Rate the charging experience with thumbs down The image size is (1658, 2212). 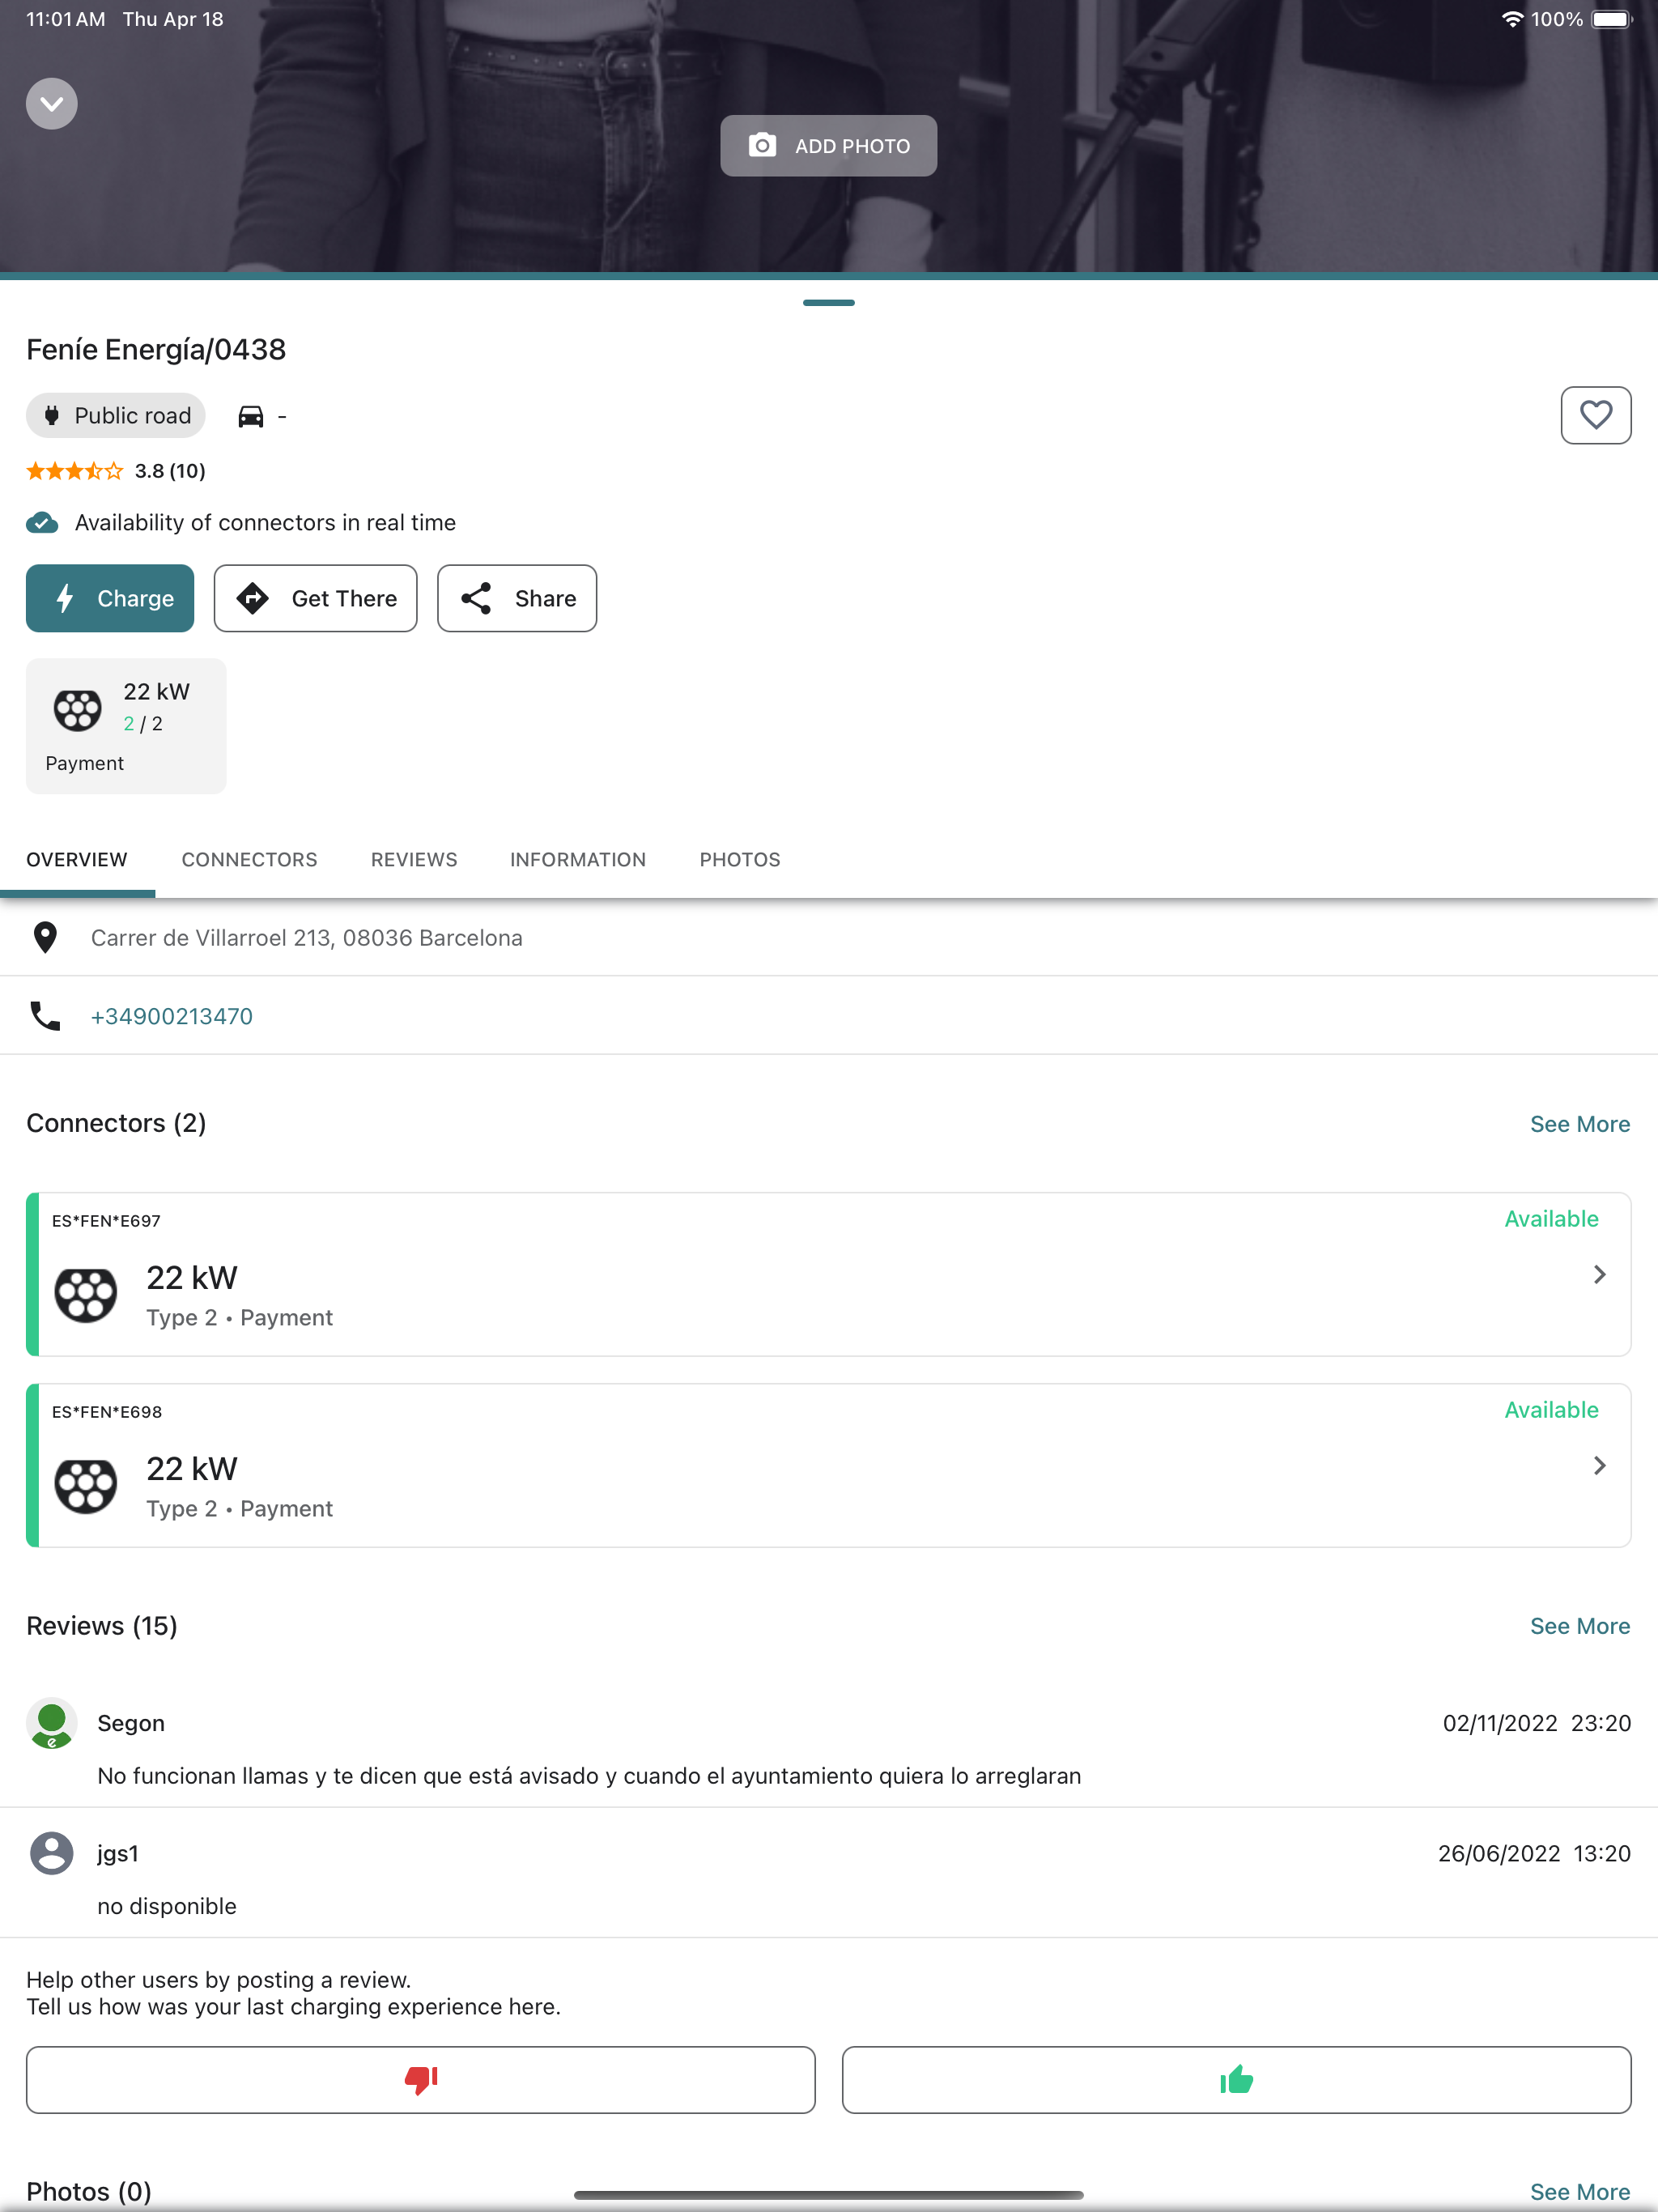click(x=420, y=2080)
